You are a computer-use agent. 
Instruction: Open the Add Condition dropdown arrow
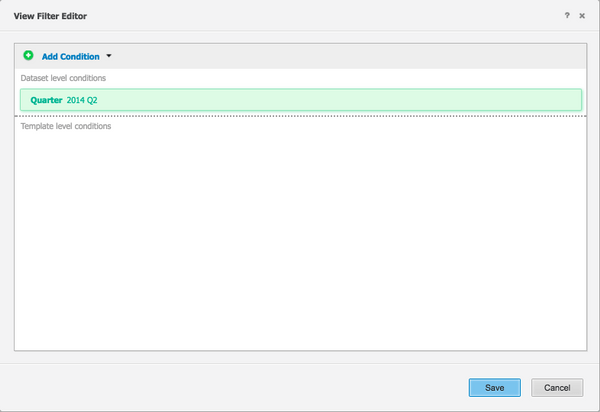(x=109, y=56)
